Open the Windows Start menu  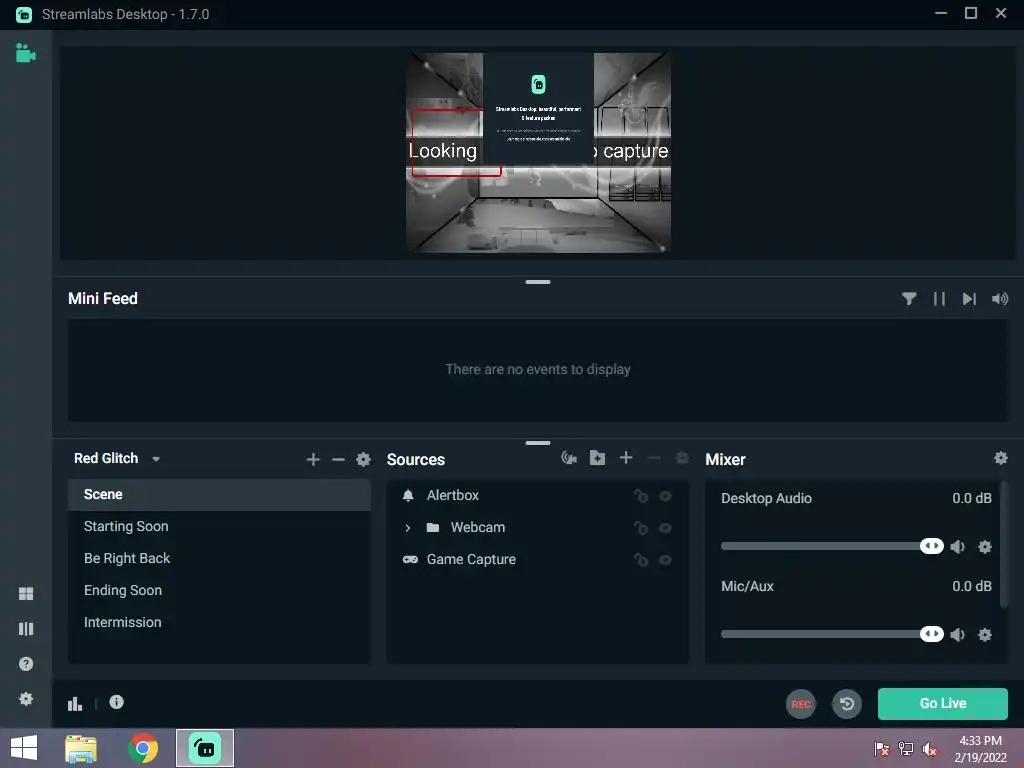(x=24, y=748)
